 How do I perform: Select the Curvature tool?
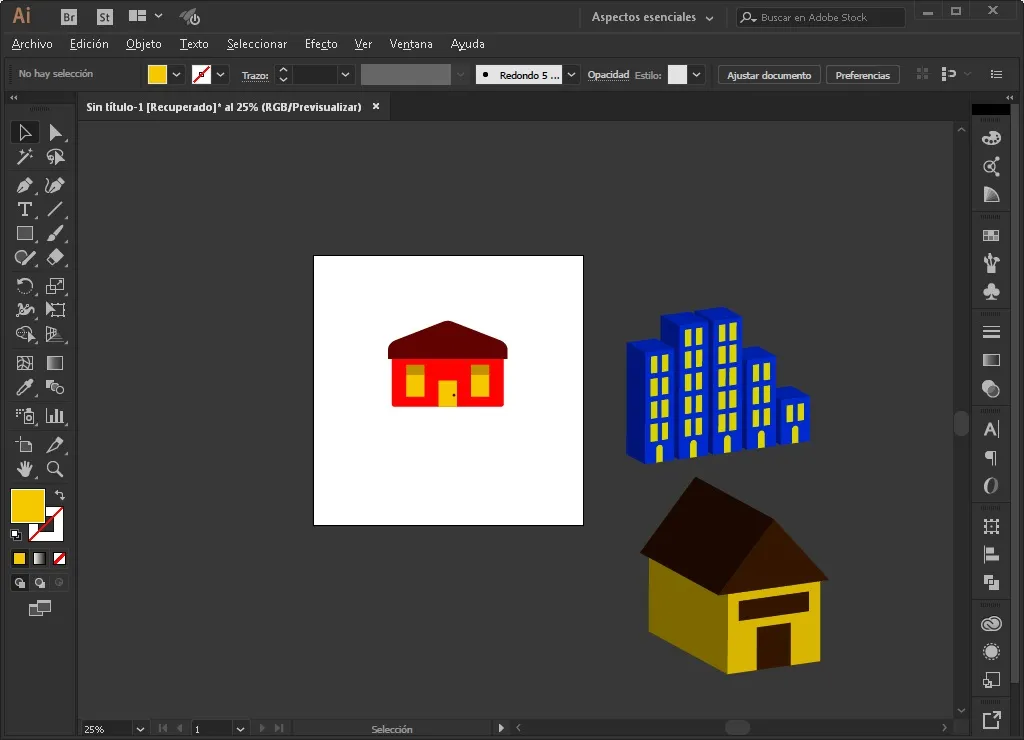coord(56,185)
